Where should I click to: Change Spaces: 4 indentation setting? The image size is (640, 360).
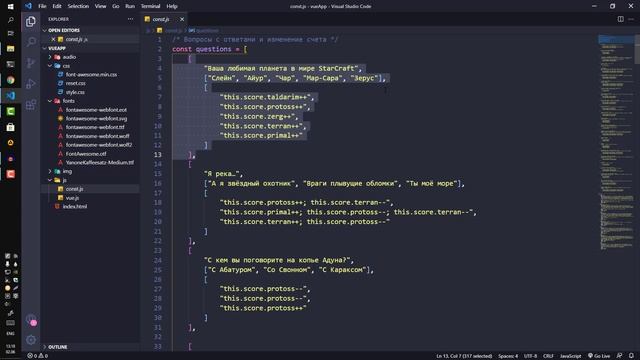click(x=508, y=356)
